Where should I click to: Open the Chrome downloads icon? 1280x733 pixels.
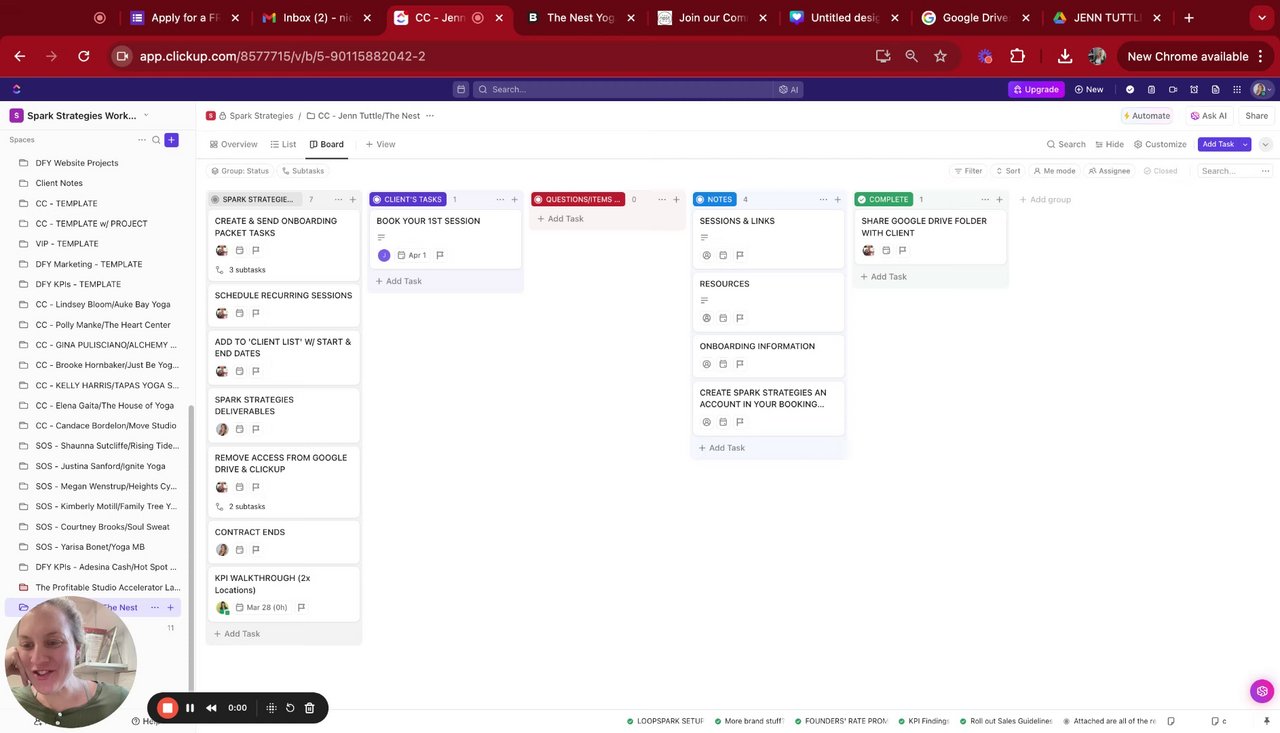coord(1065,57)
